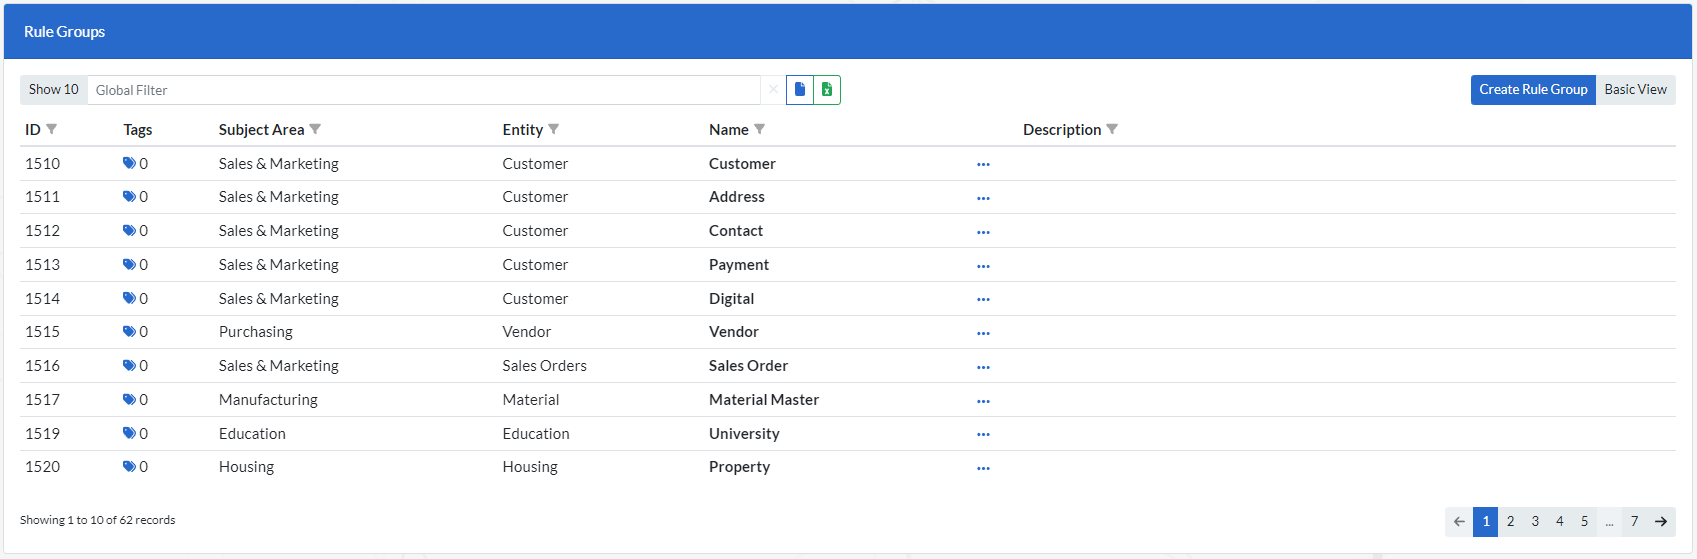This screenshot has height=559, width=1697.
Task: Open the ellipsis menu for Payment row
Action: (983, 266)
